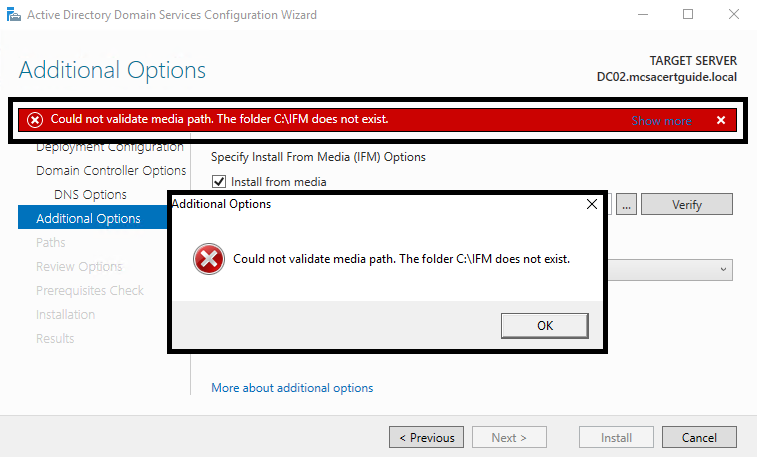Click the wizard app icon in title bar
The image size is (757, 457).
point(14,14)
